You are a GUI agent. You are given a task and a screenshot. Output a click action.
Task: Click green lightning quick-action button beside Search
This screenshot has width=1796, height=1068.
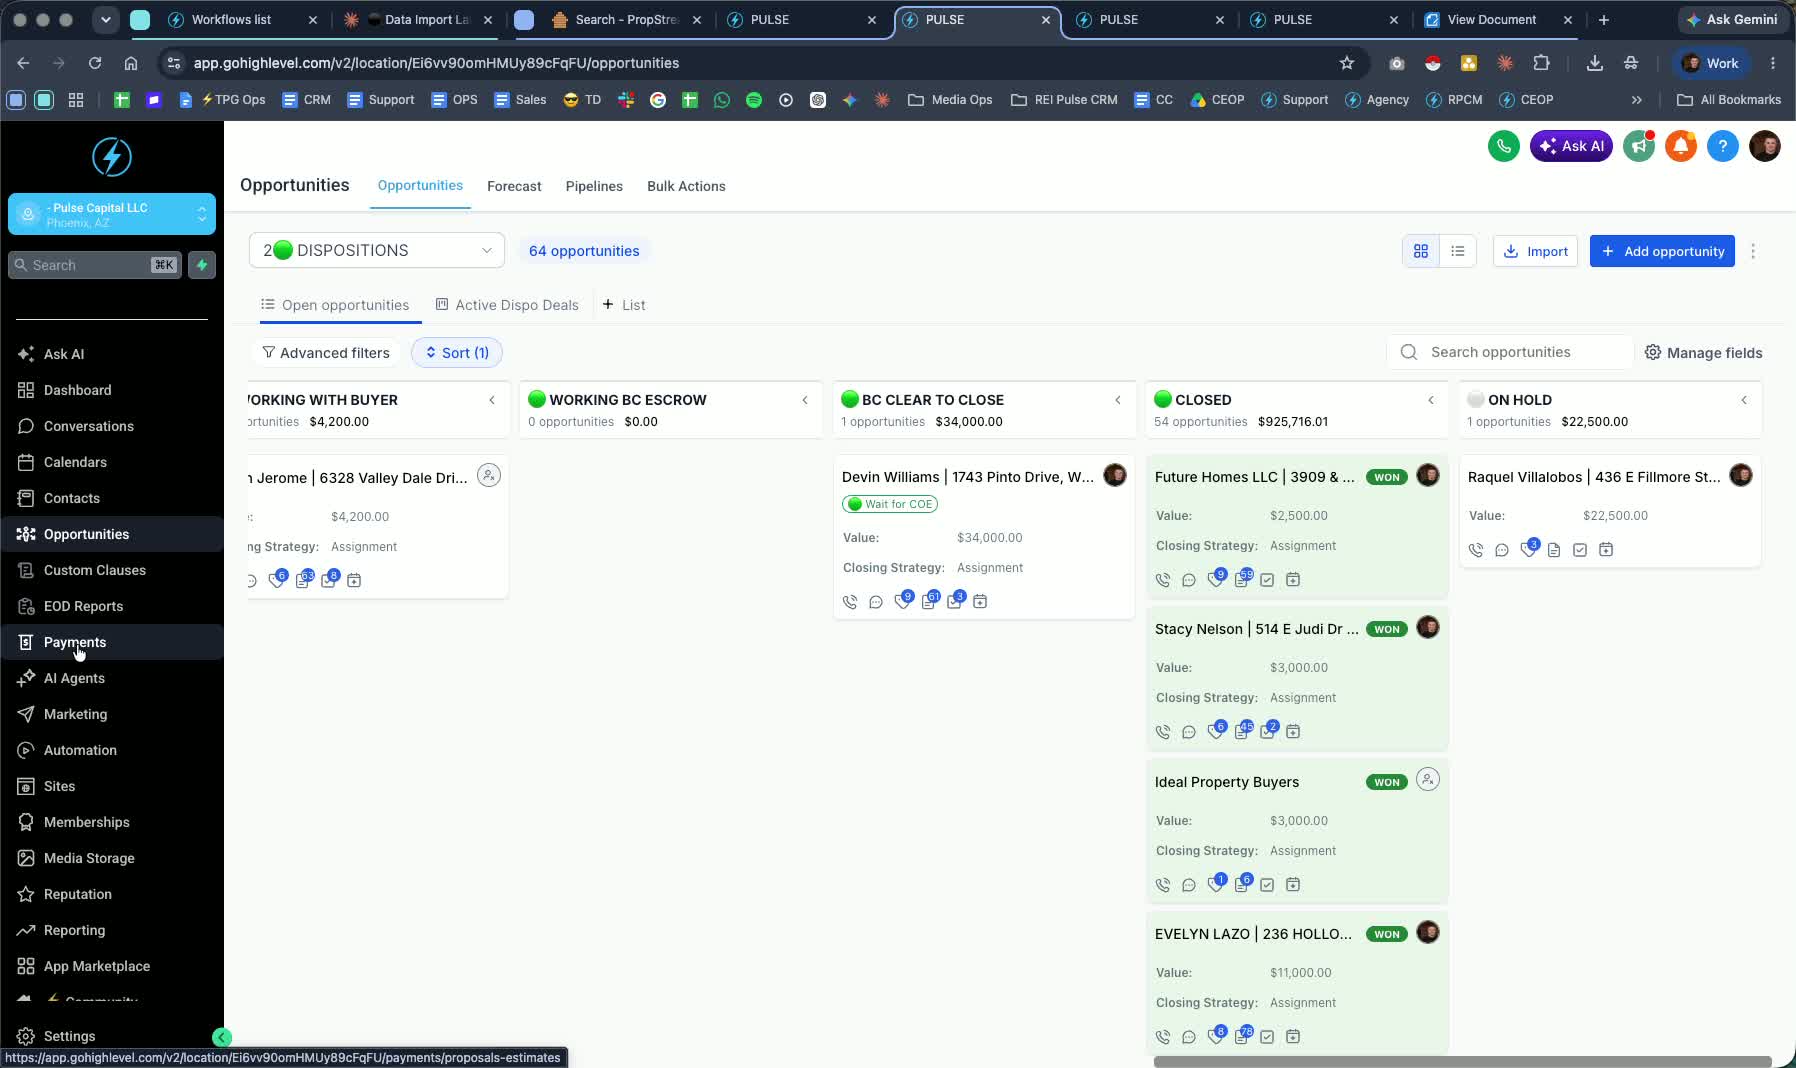point(202,265)
